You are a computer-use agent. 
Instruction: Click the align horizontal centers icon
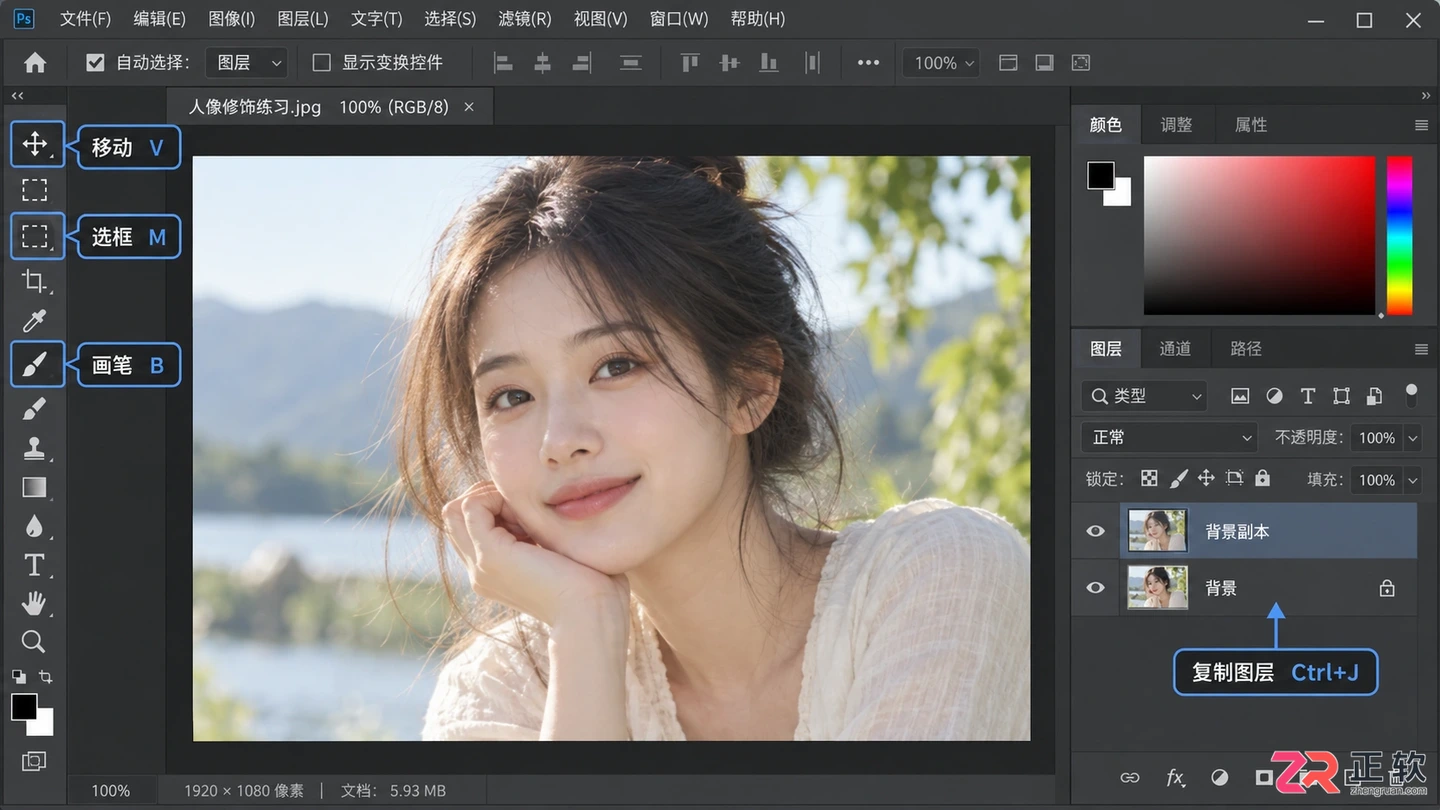(x=542, y=63)
